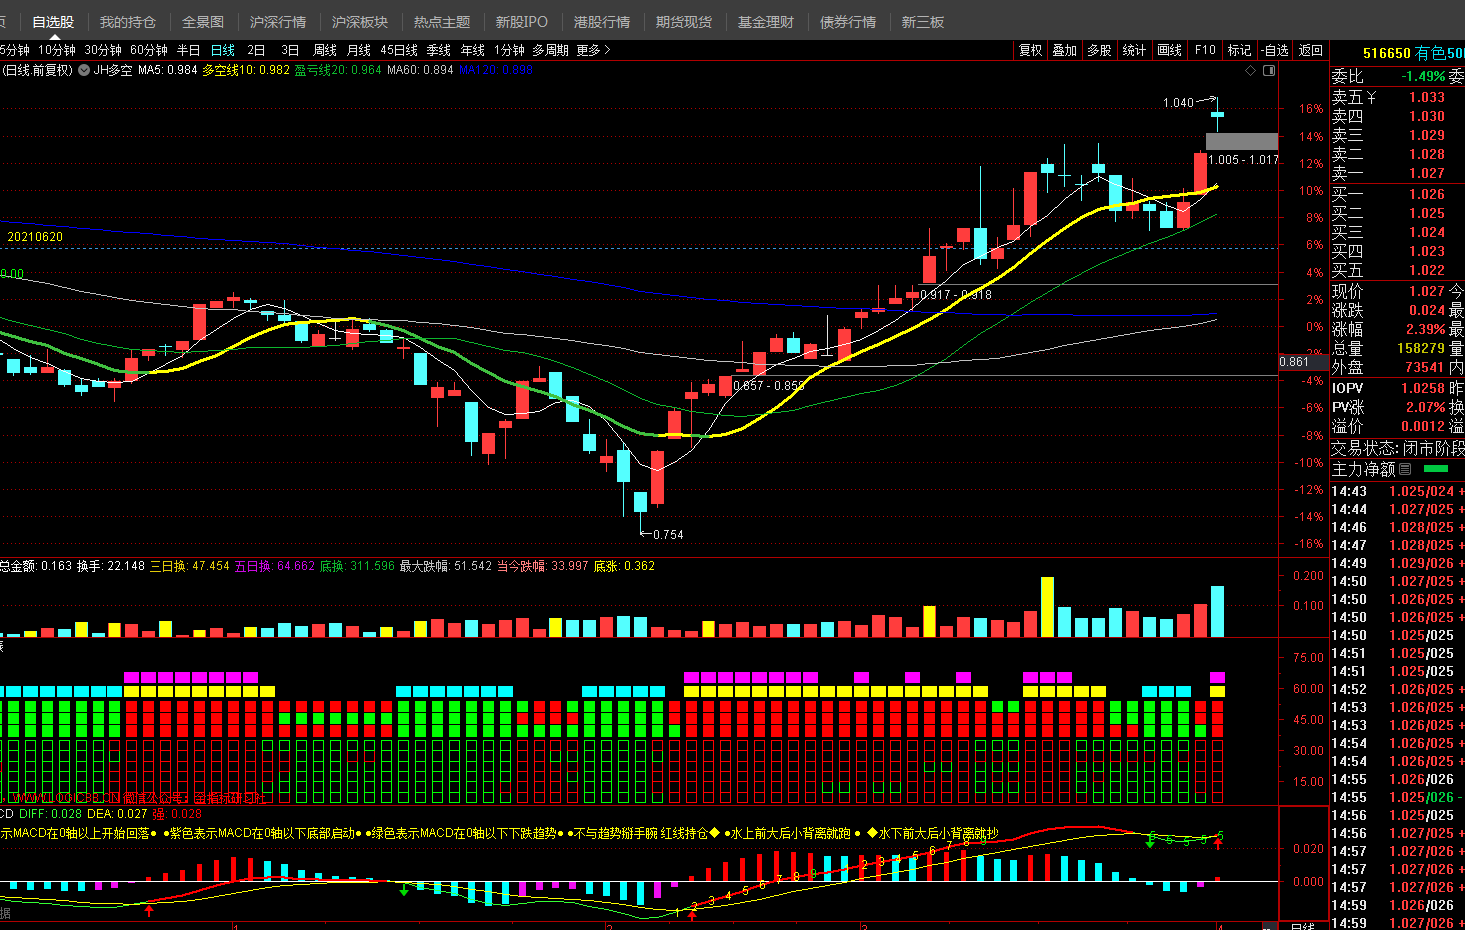Select the 45日线 period
The height and width of the screenshot is (930, 1465).
click(399, 50)
